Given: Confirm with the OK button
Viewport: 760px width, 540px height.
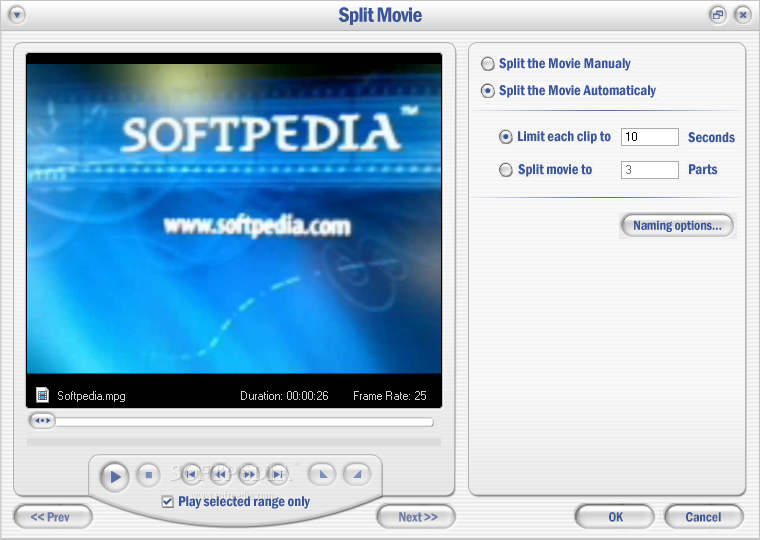Looking at the screenshot, I should (x=615, y=517).
